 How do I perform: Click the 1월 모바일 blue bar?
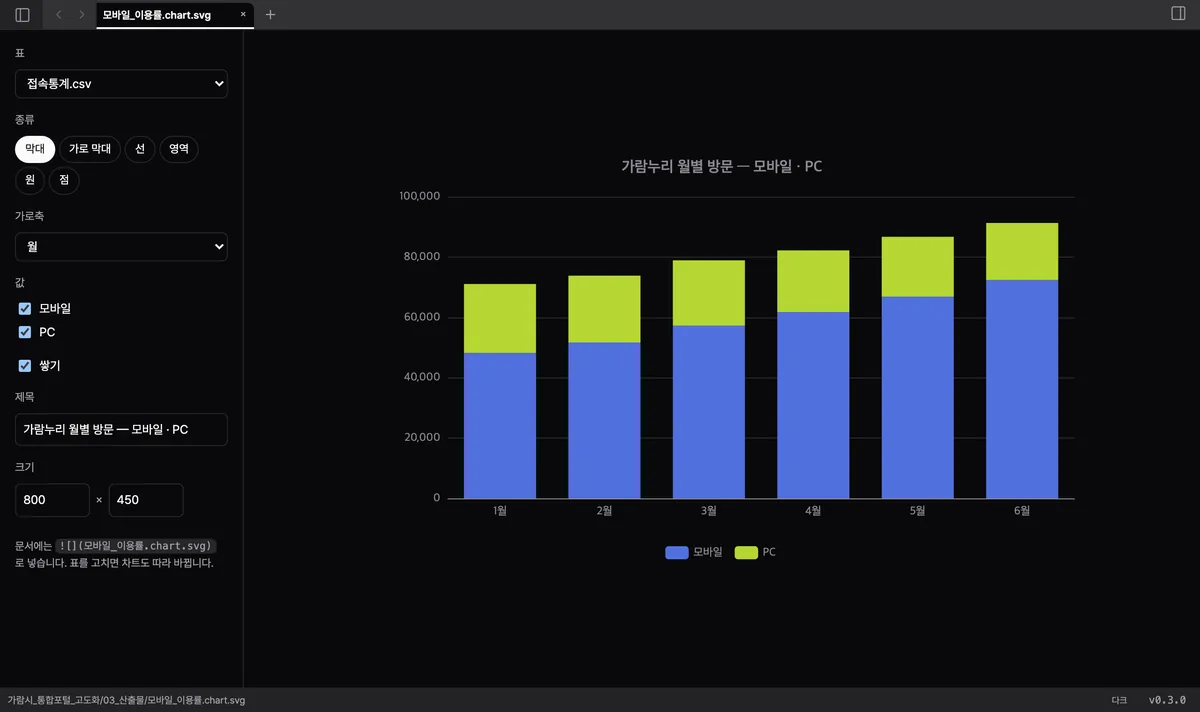click(x=500, y=425)
